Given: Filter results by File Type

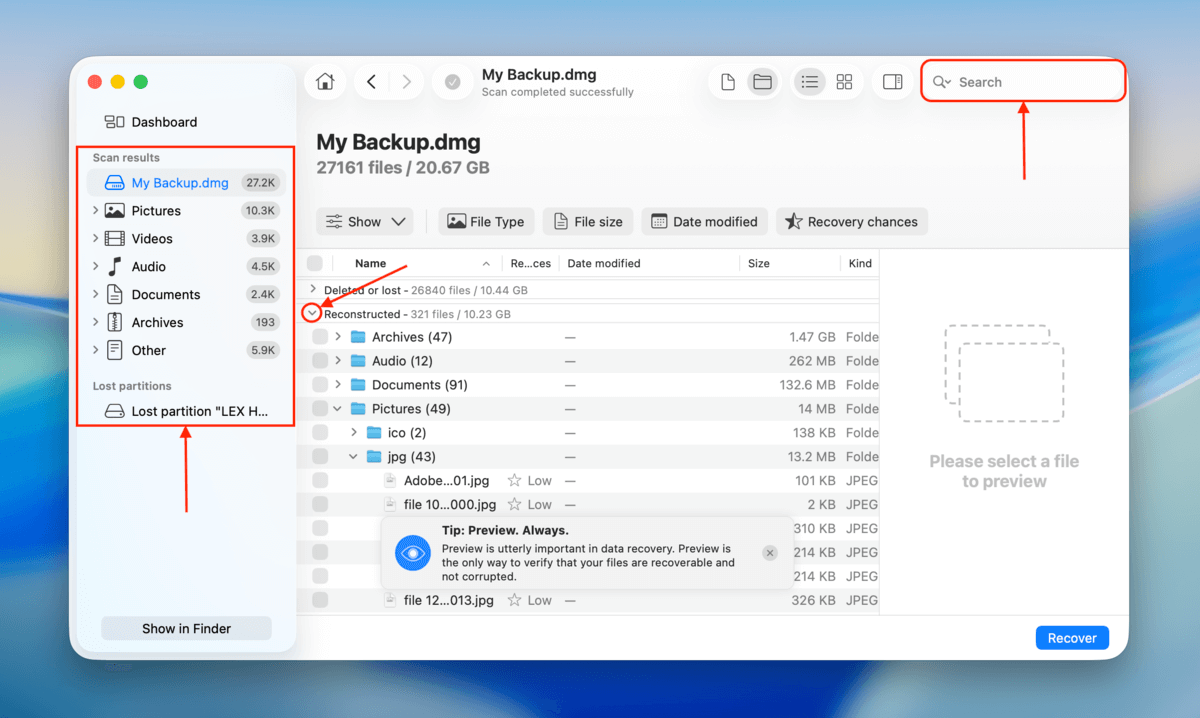Looking at the screenshot, I should click(486, 221).
